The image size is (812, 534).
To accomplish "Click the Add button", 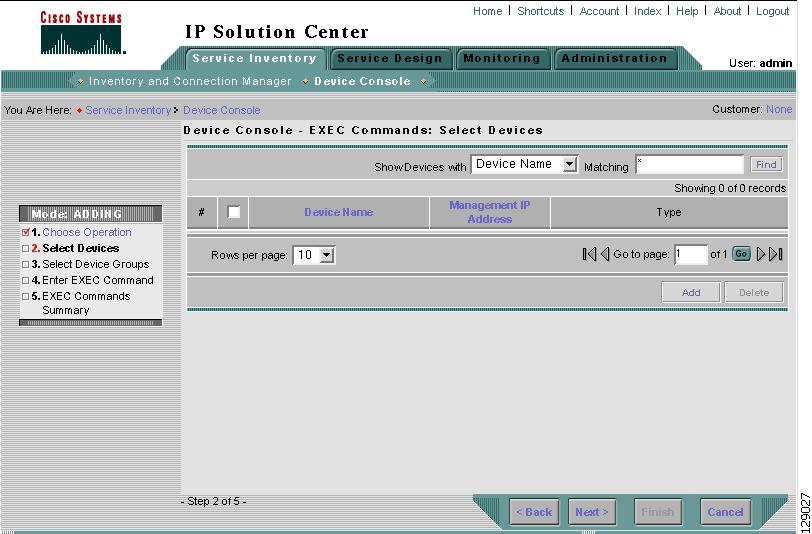I will click(691, 293).
